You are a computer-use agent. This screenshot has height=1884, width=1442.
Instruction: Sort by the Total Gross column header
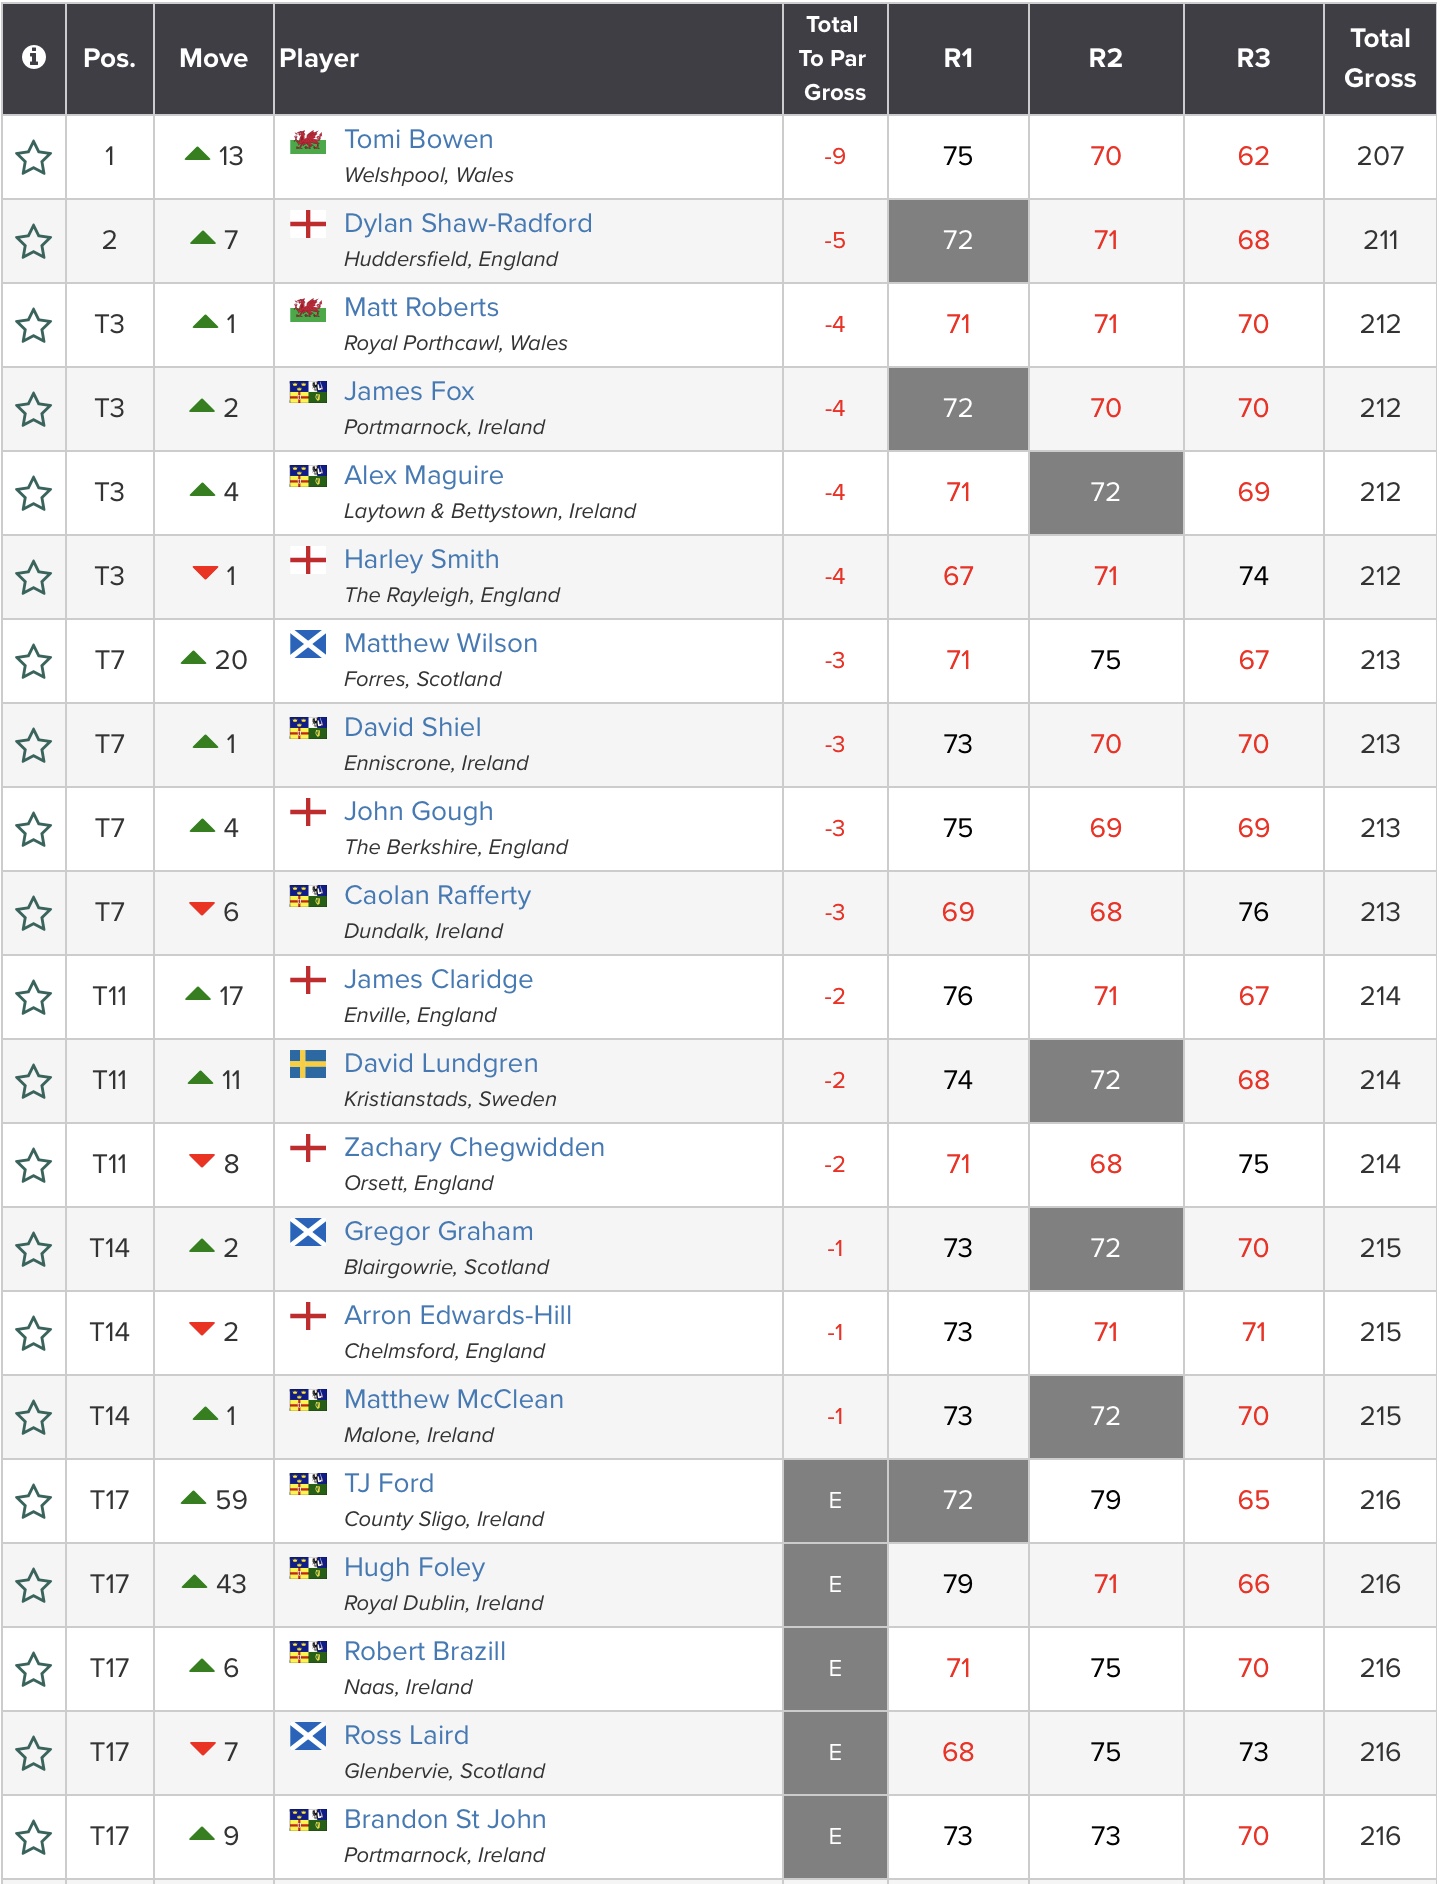tap(1379, 58)
